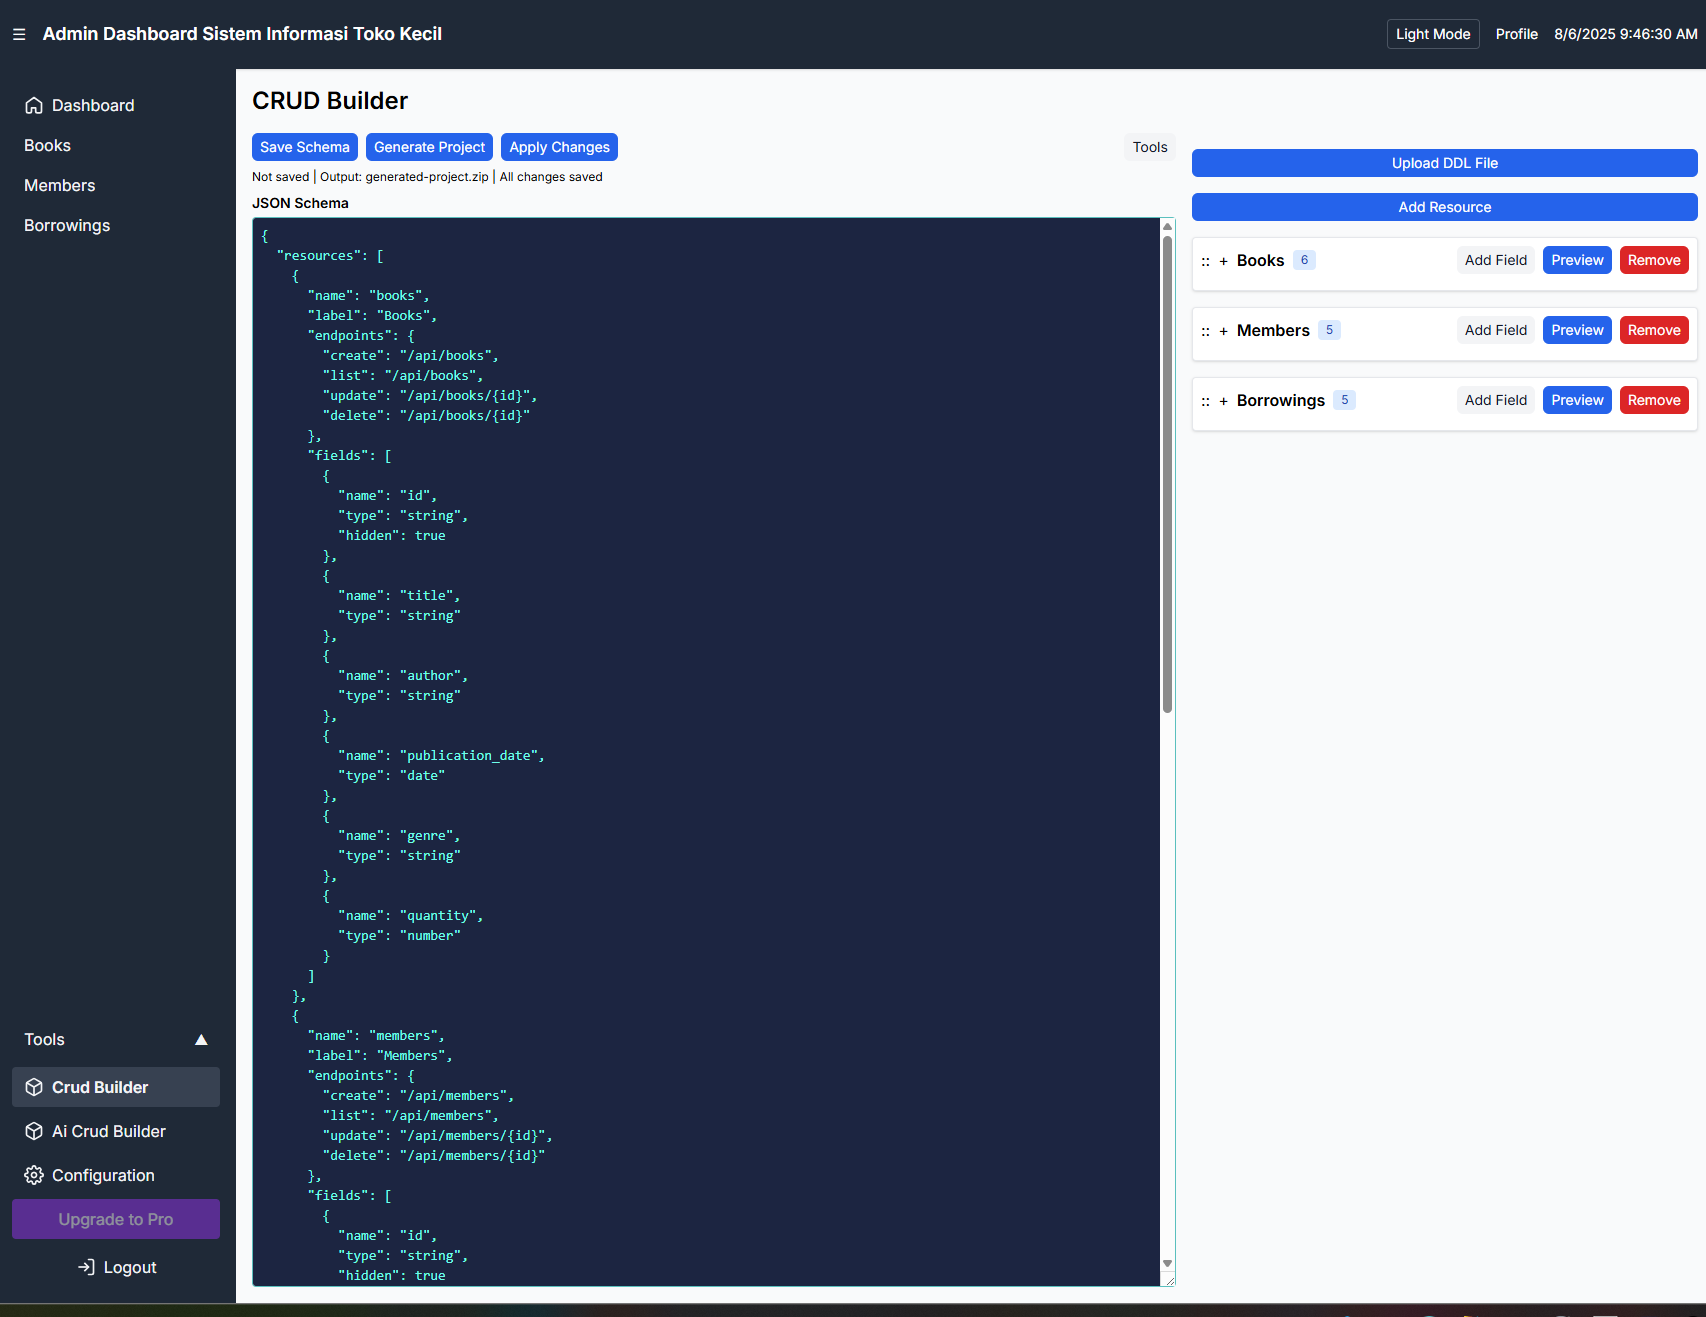Click the date and time display
Viewport: 1706px width, 1317px height.
coord(1625,34)
